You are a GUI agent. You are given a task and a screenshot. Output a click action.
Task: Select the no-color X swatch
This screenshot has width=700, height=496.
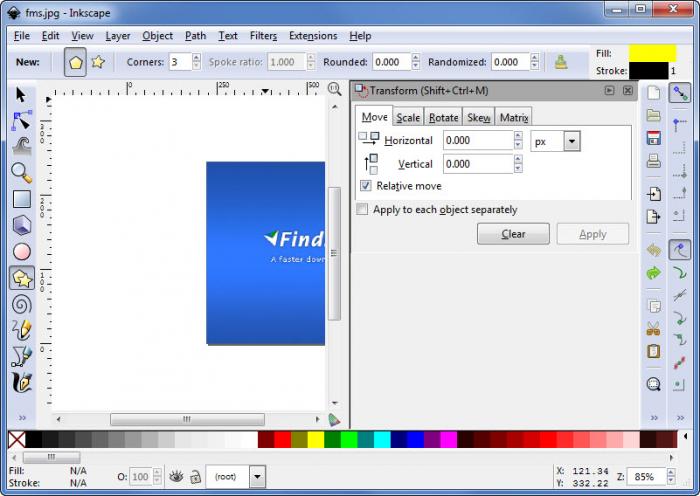point(17,440)
